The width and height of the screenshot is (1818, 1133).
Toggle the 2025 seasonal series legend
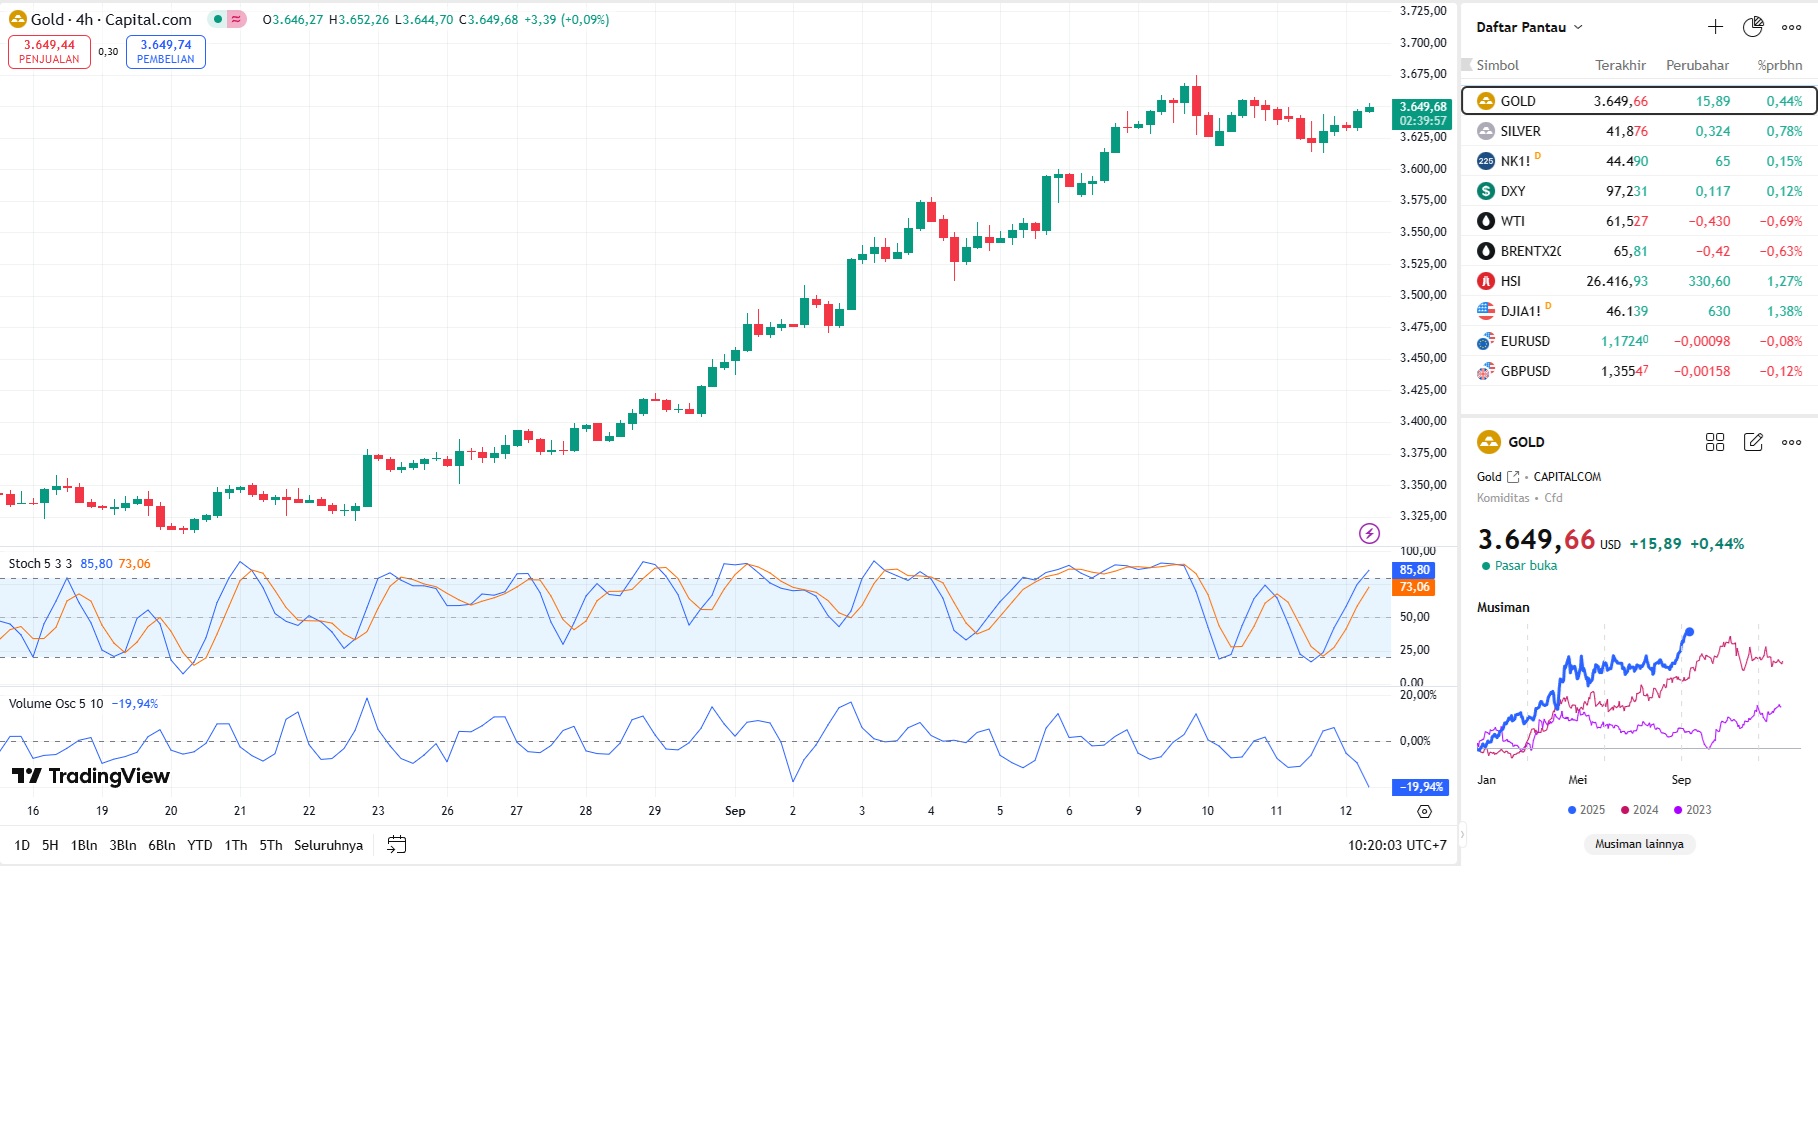pyautogui.click(x=1586, y=810)
